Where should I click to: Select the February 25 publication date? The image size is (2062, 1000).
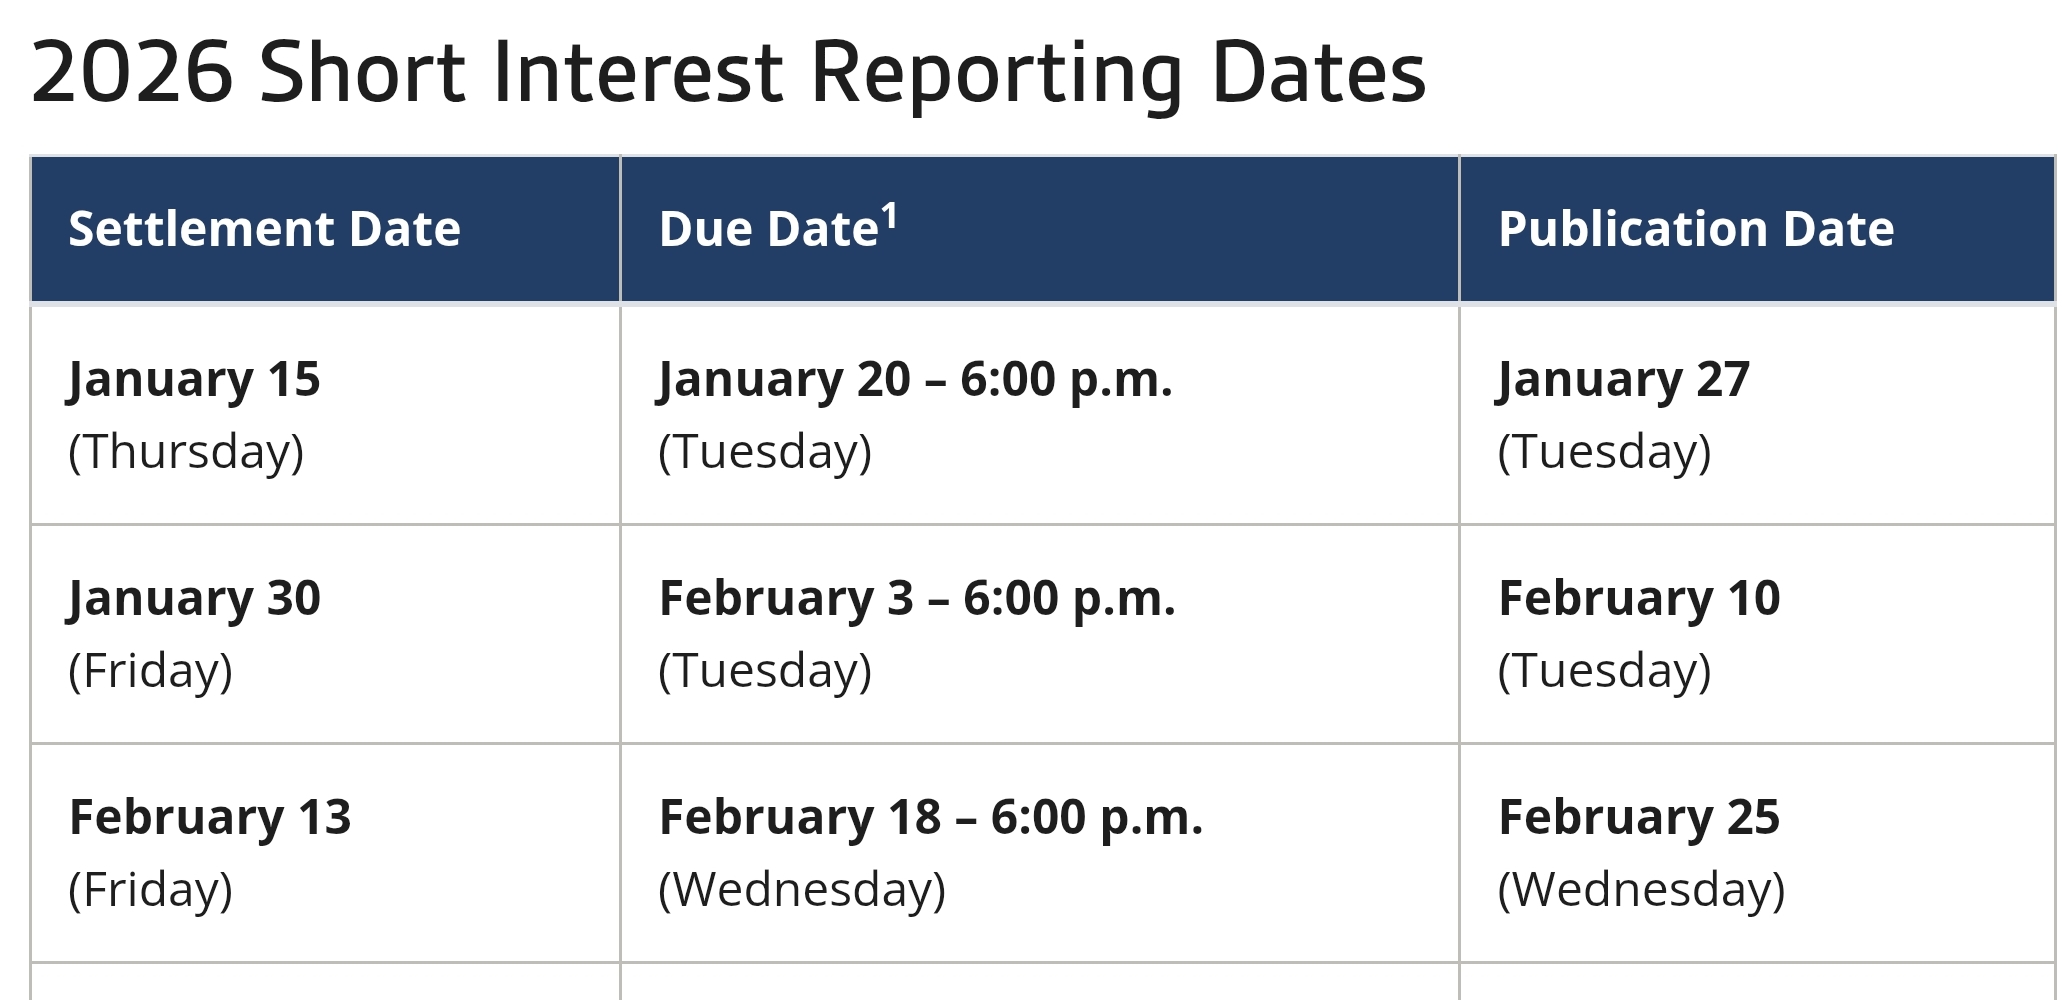click(x=1639, y=817)
